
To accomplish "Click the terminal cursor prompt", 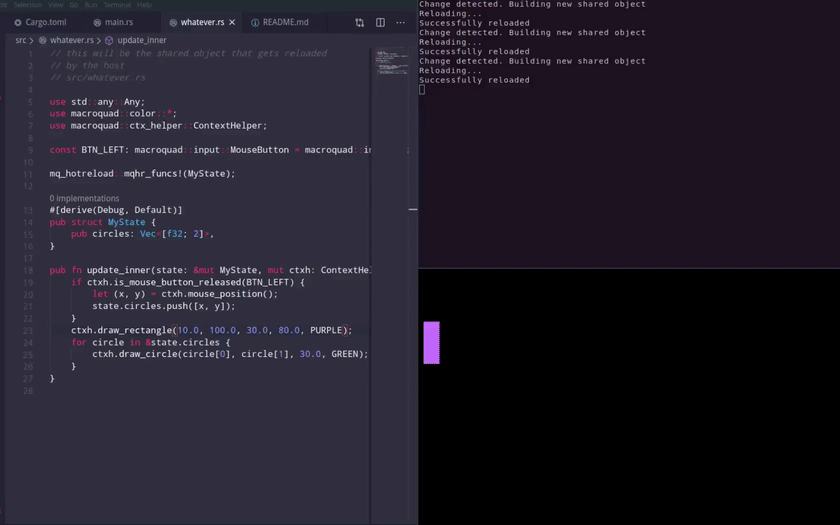I will (x=422, y=90).
